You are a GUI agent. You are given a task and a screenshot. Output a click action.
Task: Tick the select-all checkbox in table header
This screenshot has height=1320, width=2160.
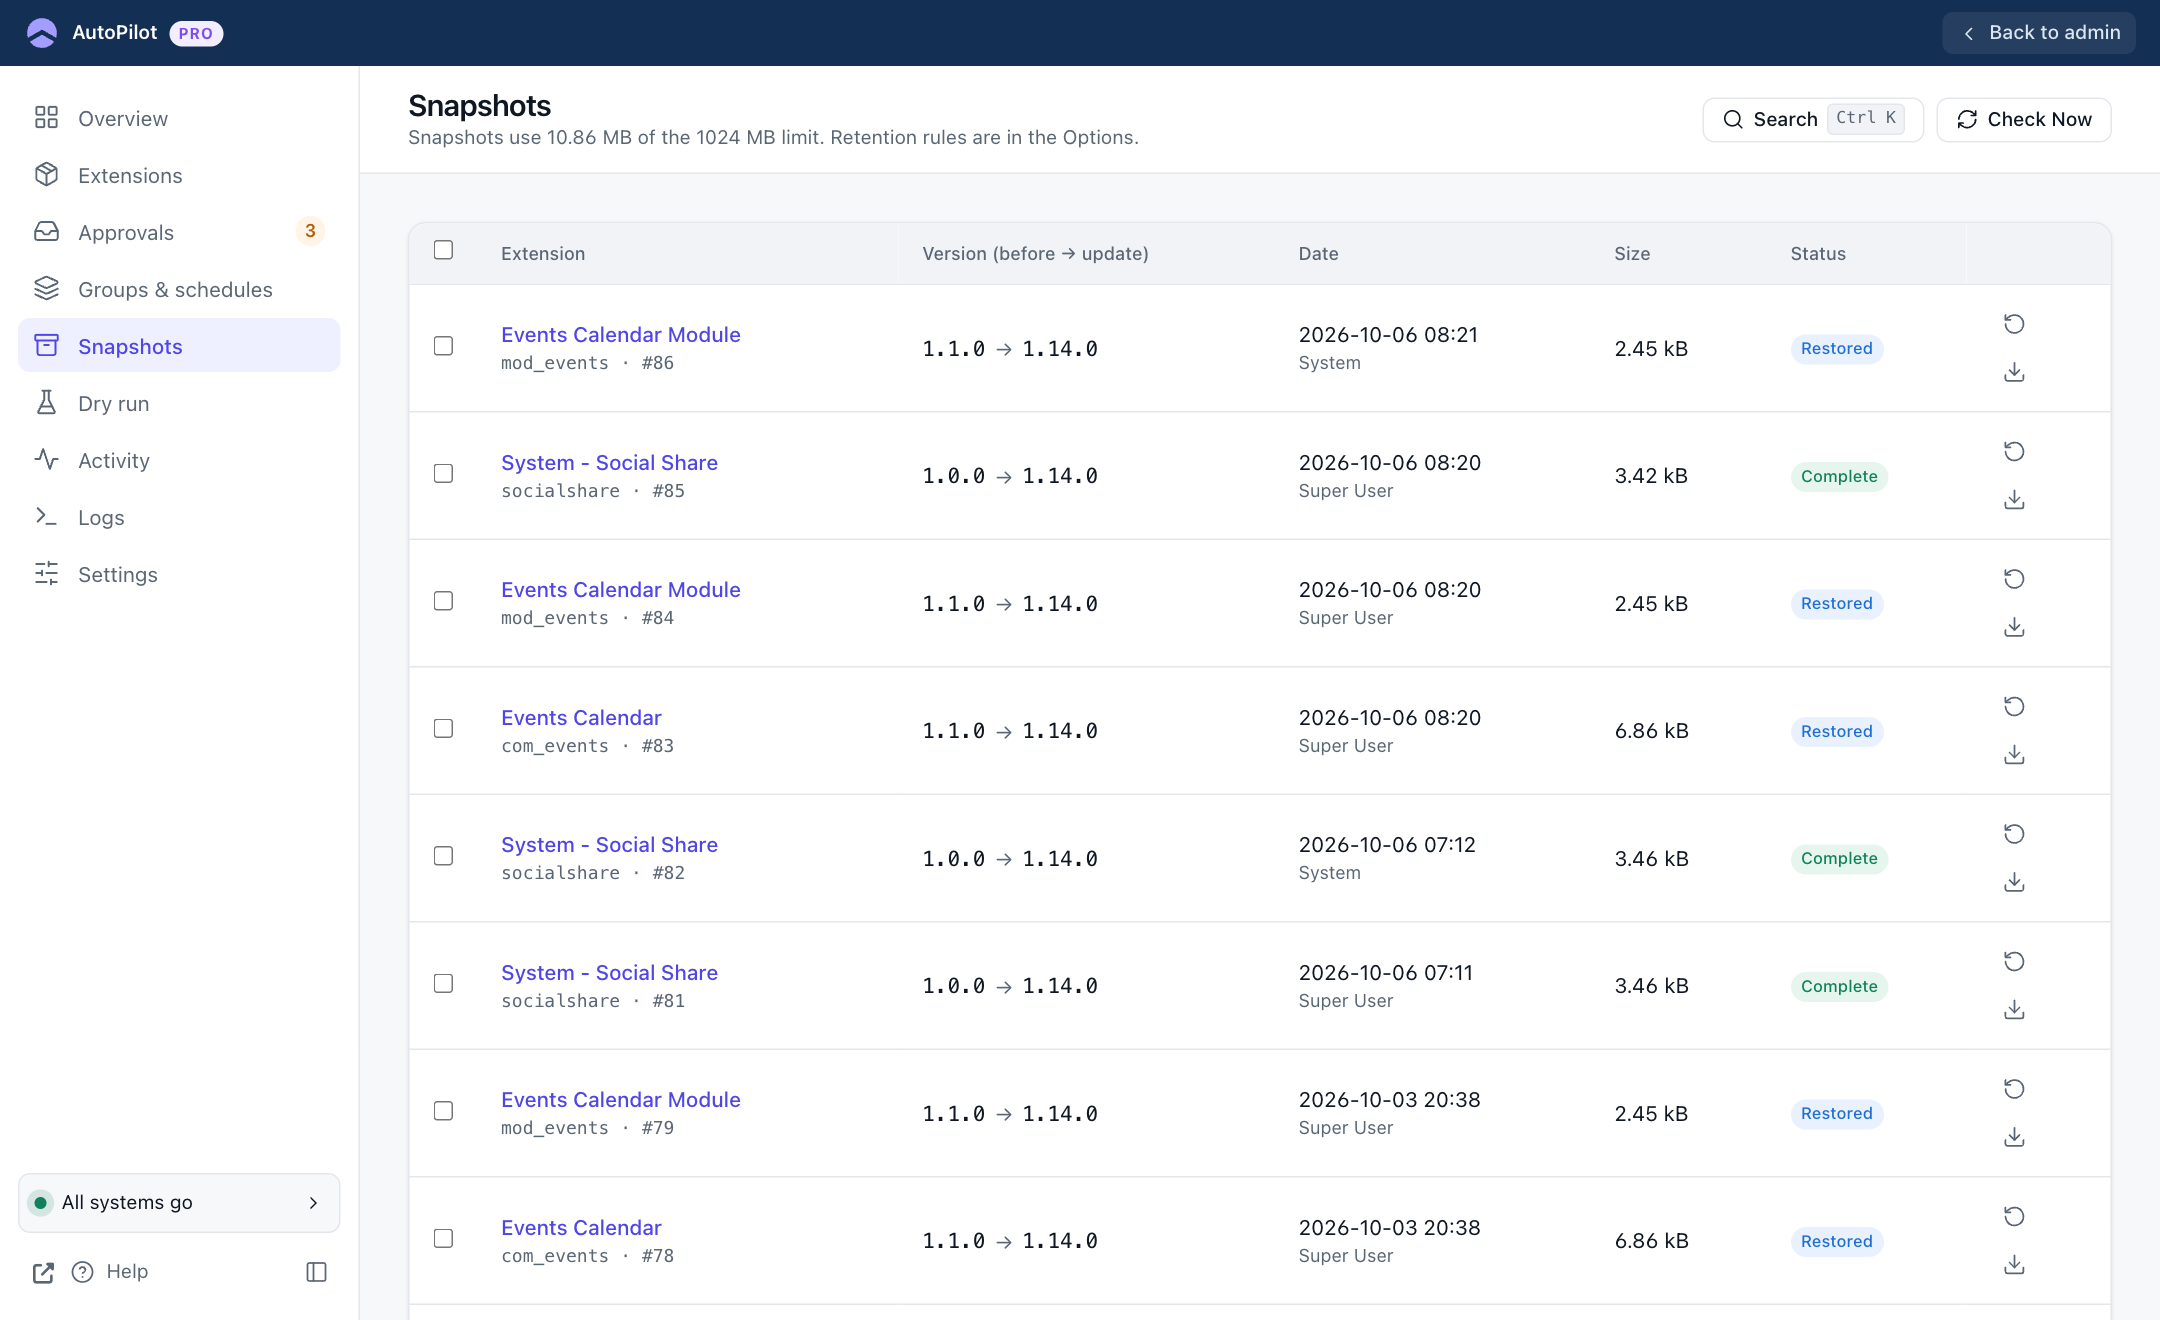(x=443, y=250)
